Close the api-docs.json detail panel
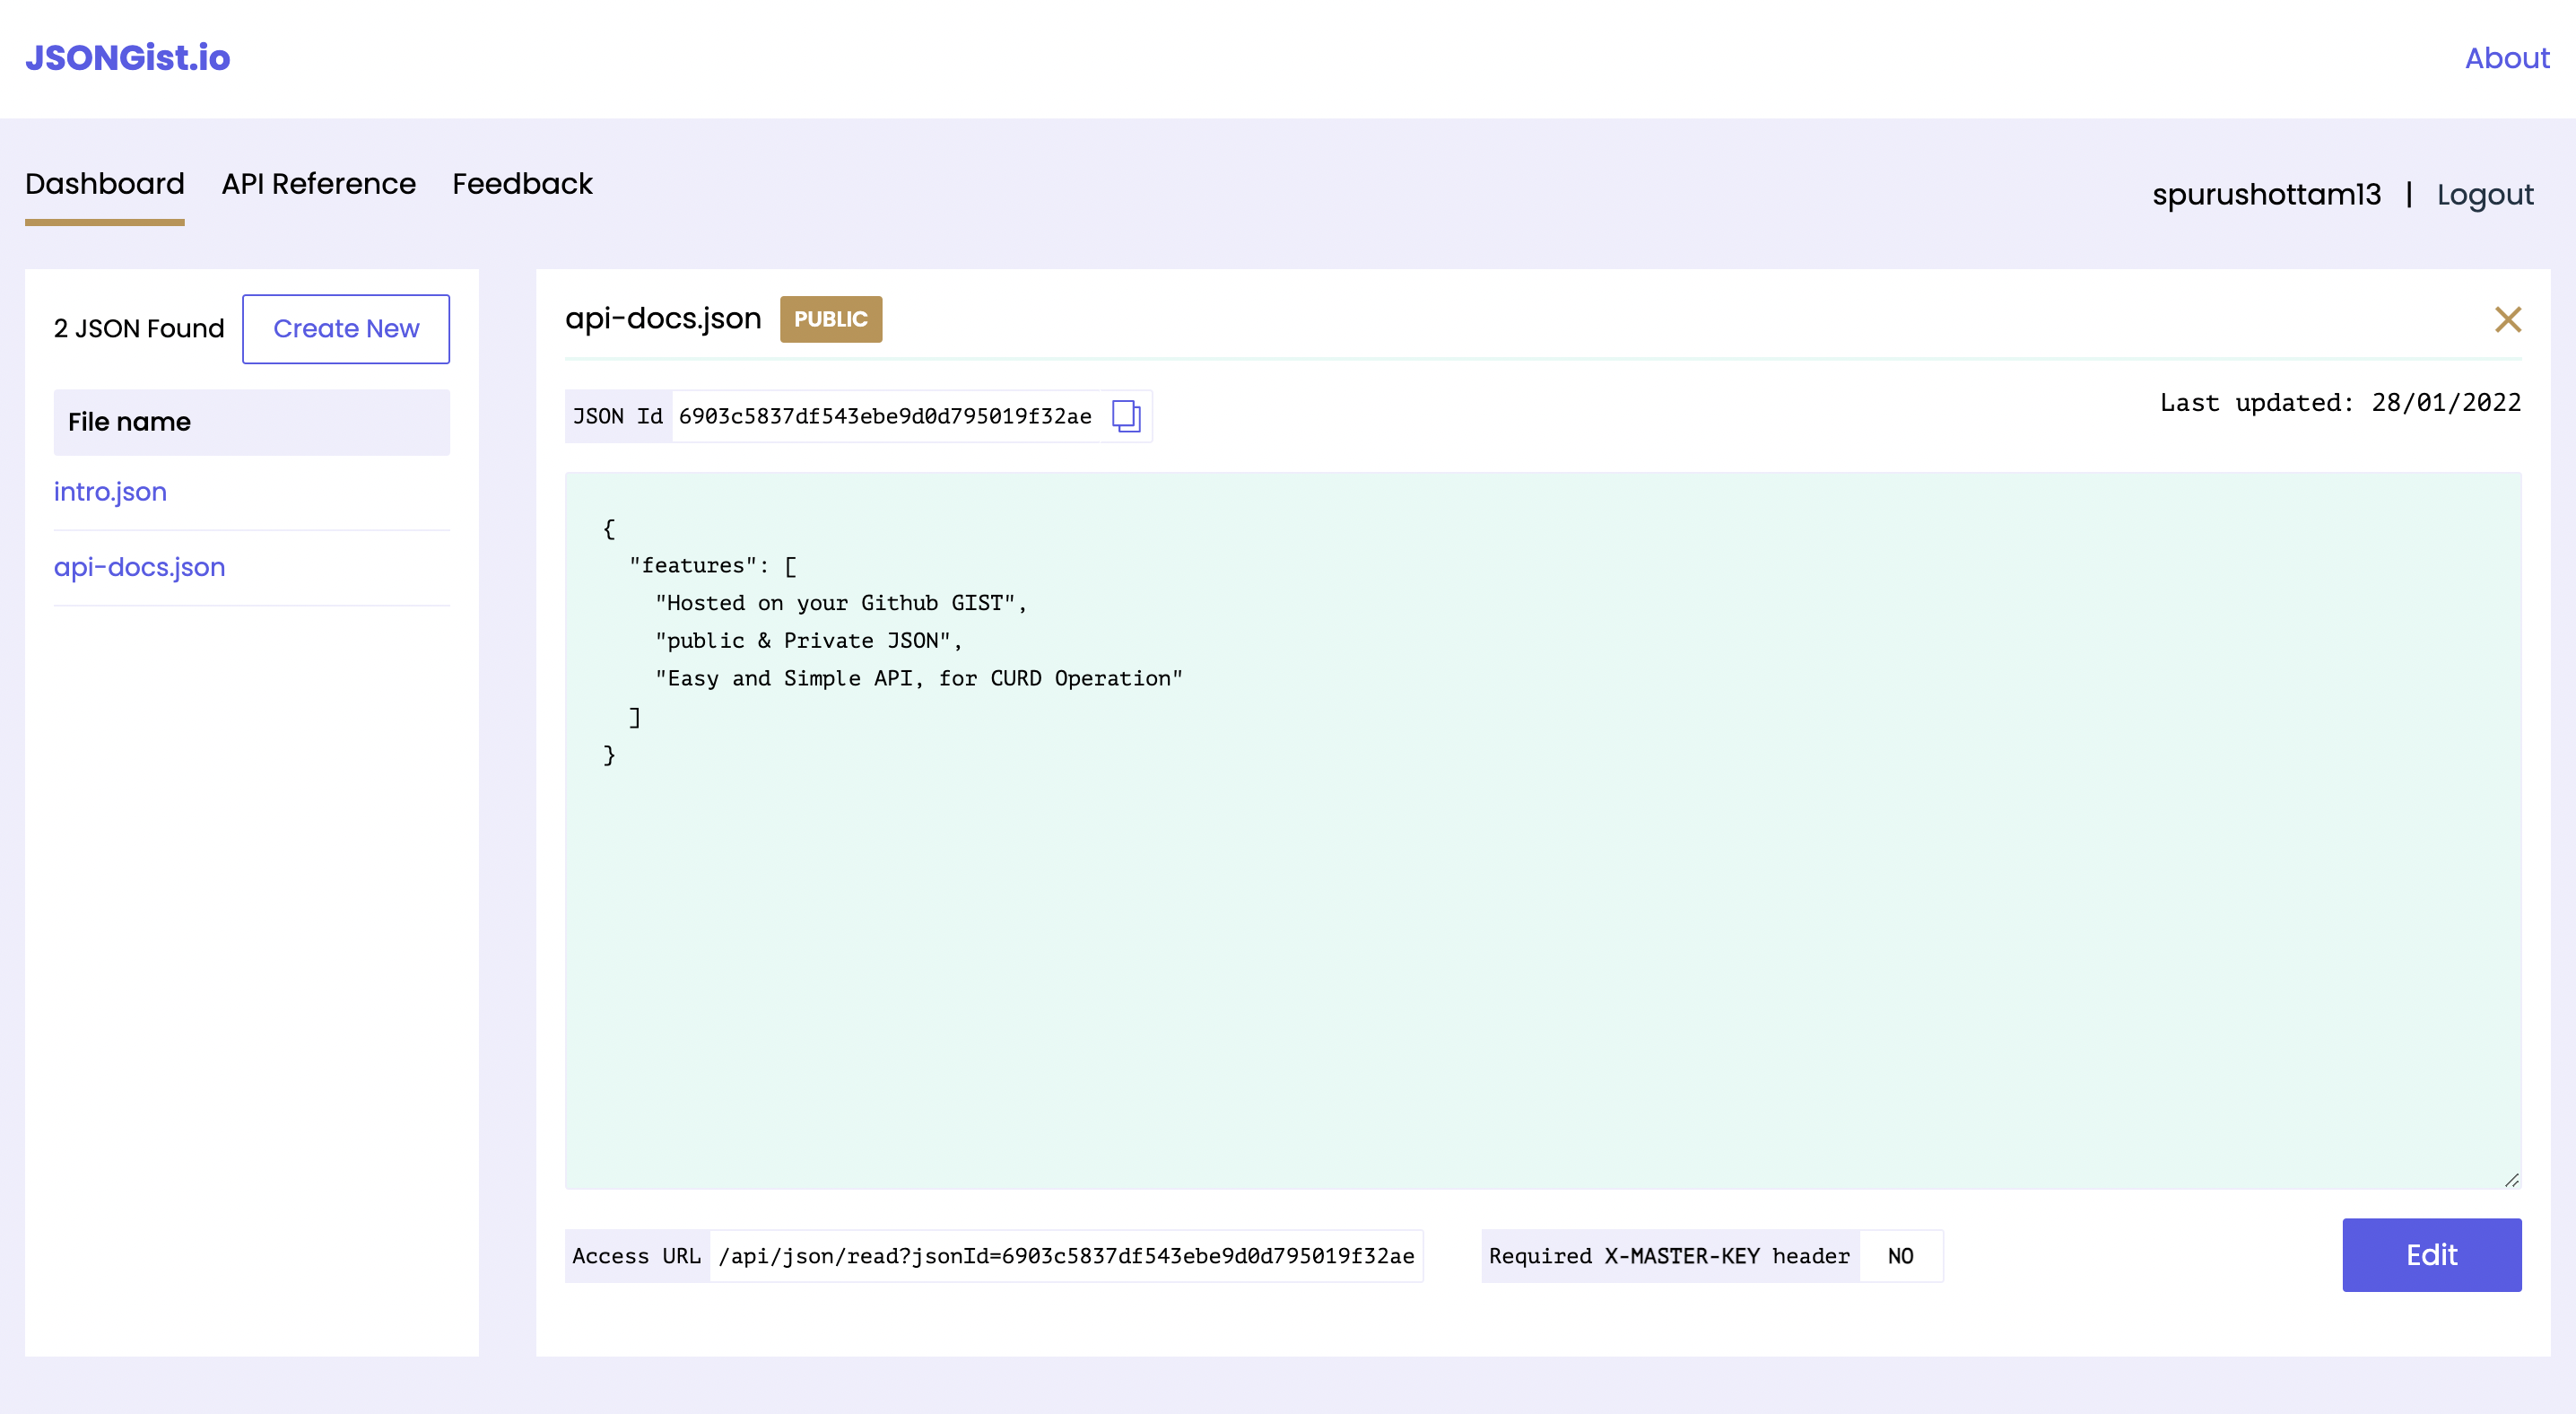The height and width of the screenshot is (1414, 2576). (x=2508, y=319)
